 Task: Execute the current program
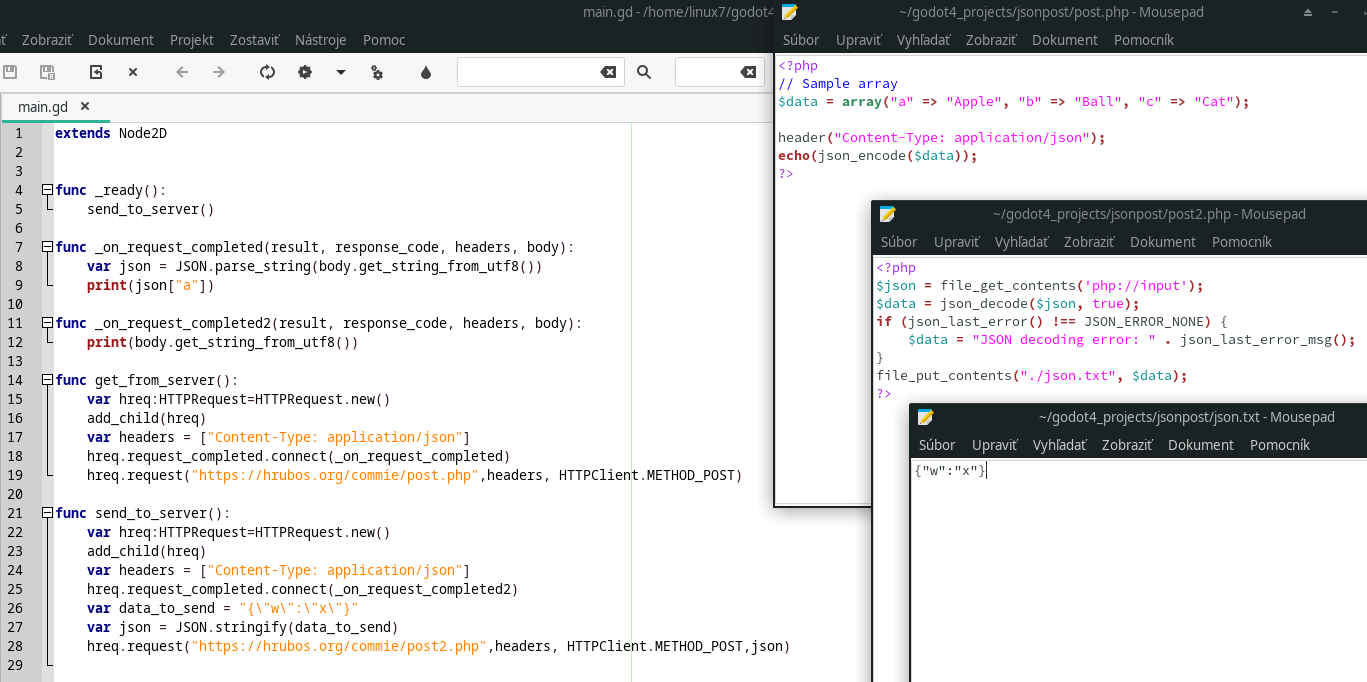(375, 71)
